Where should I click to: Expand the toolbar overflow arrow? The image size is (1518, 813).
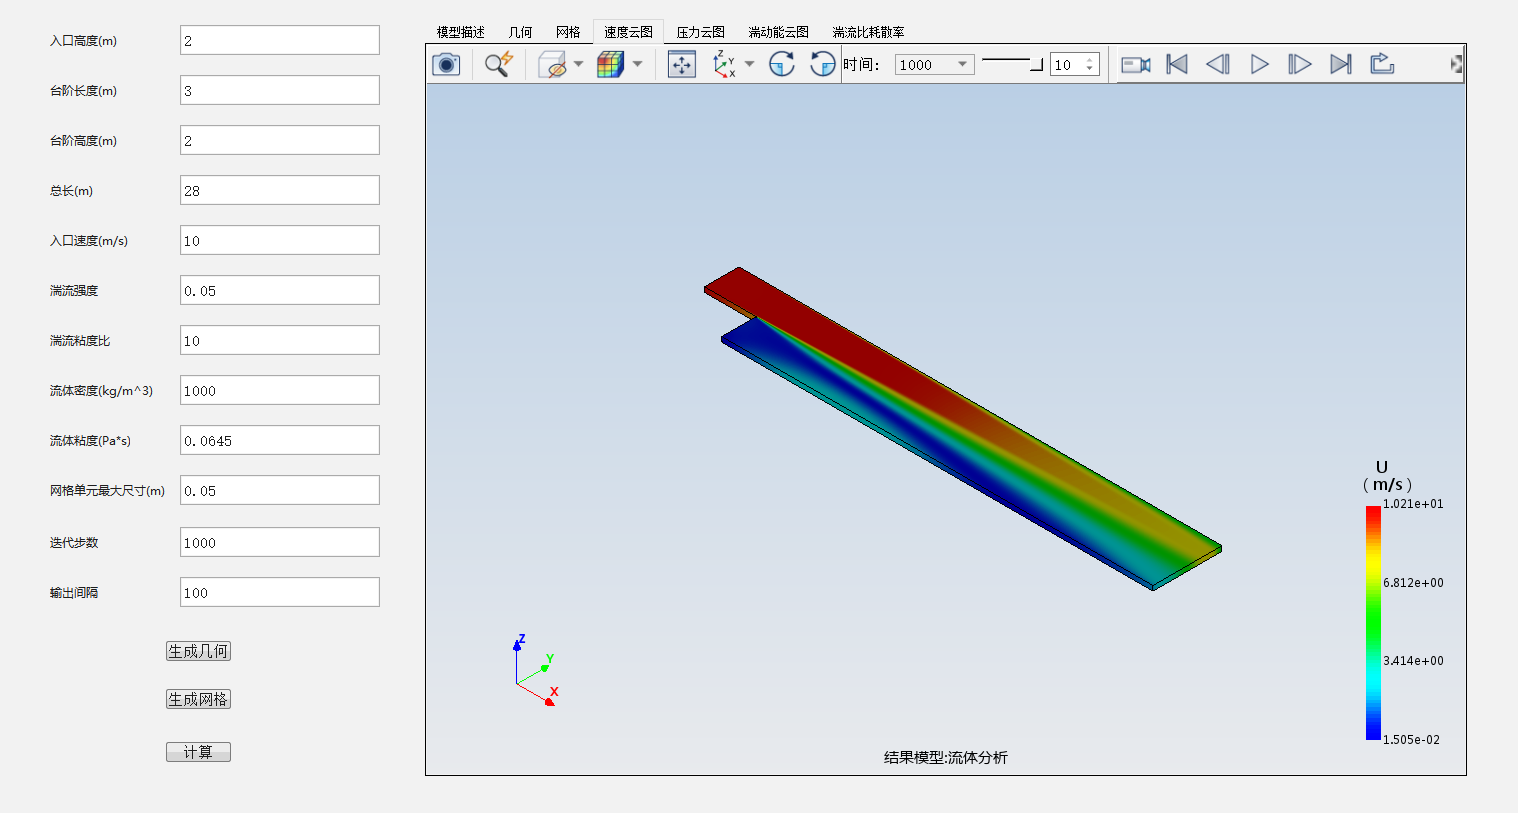pos(1456,65)
